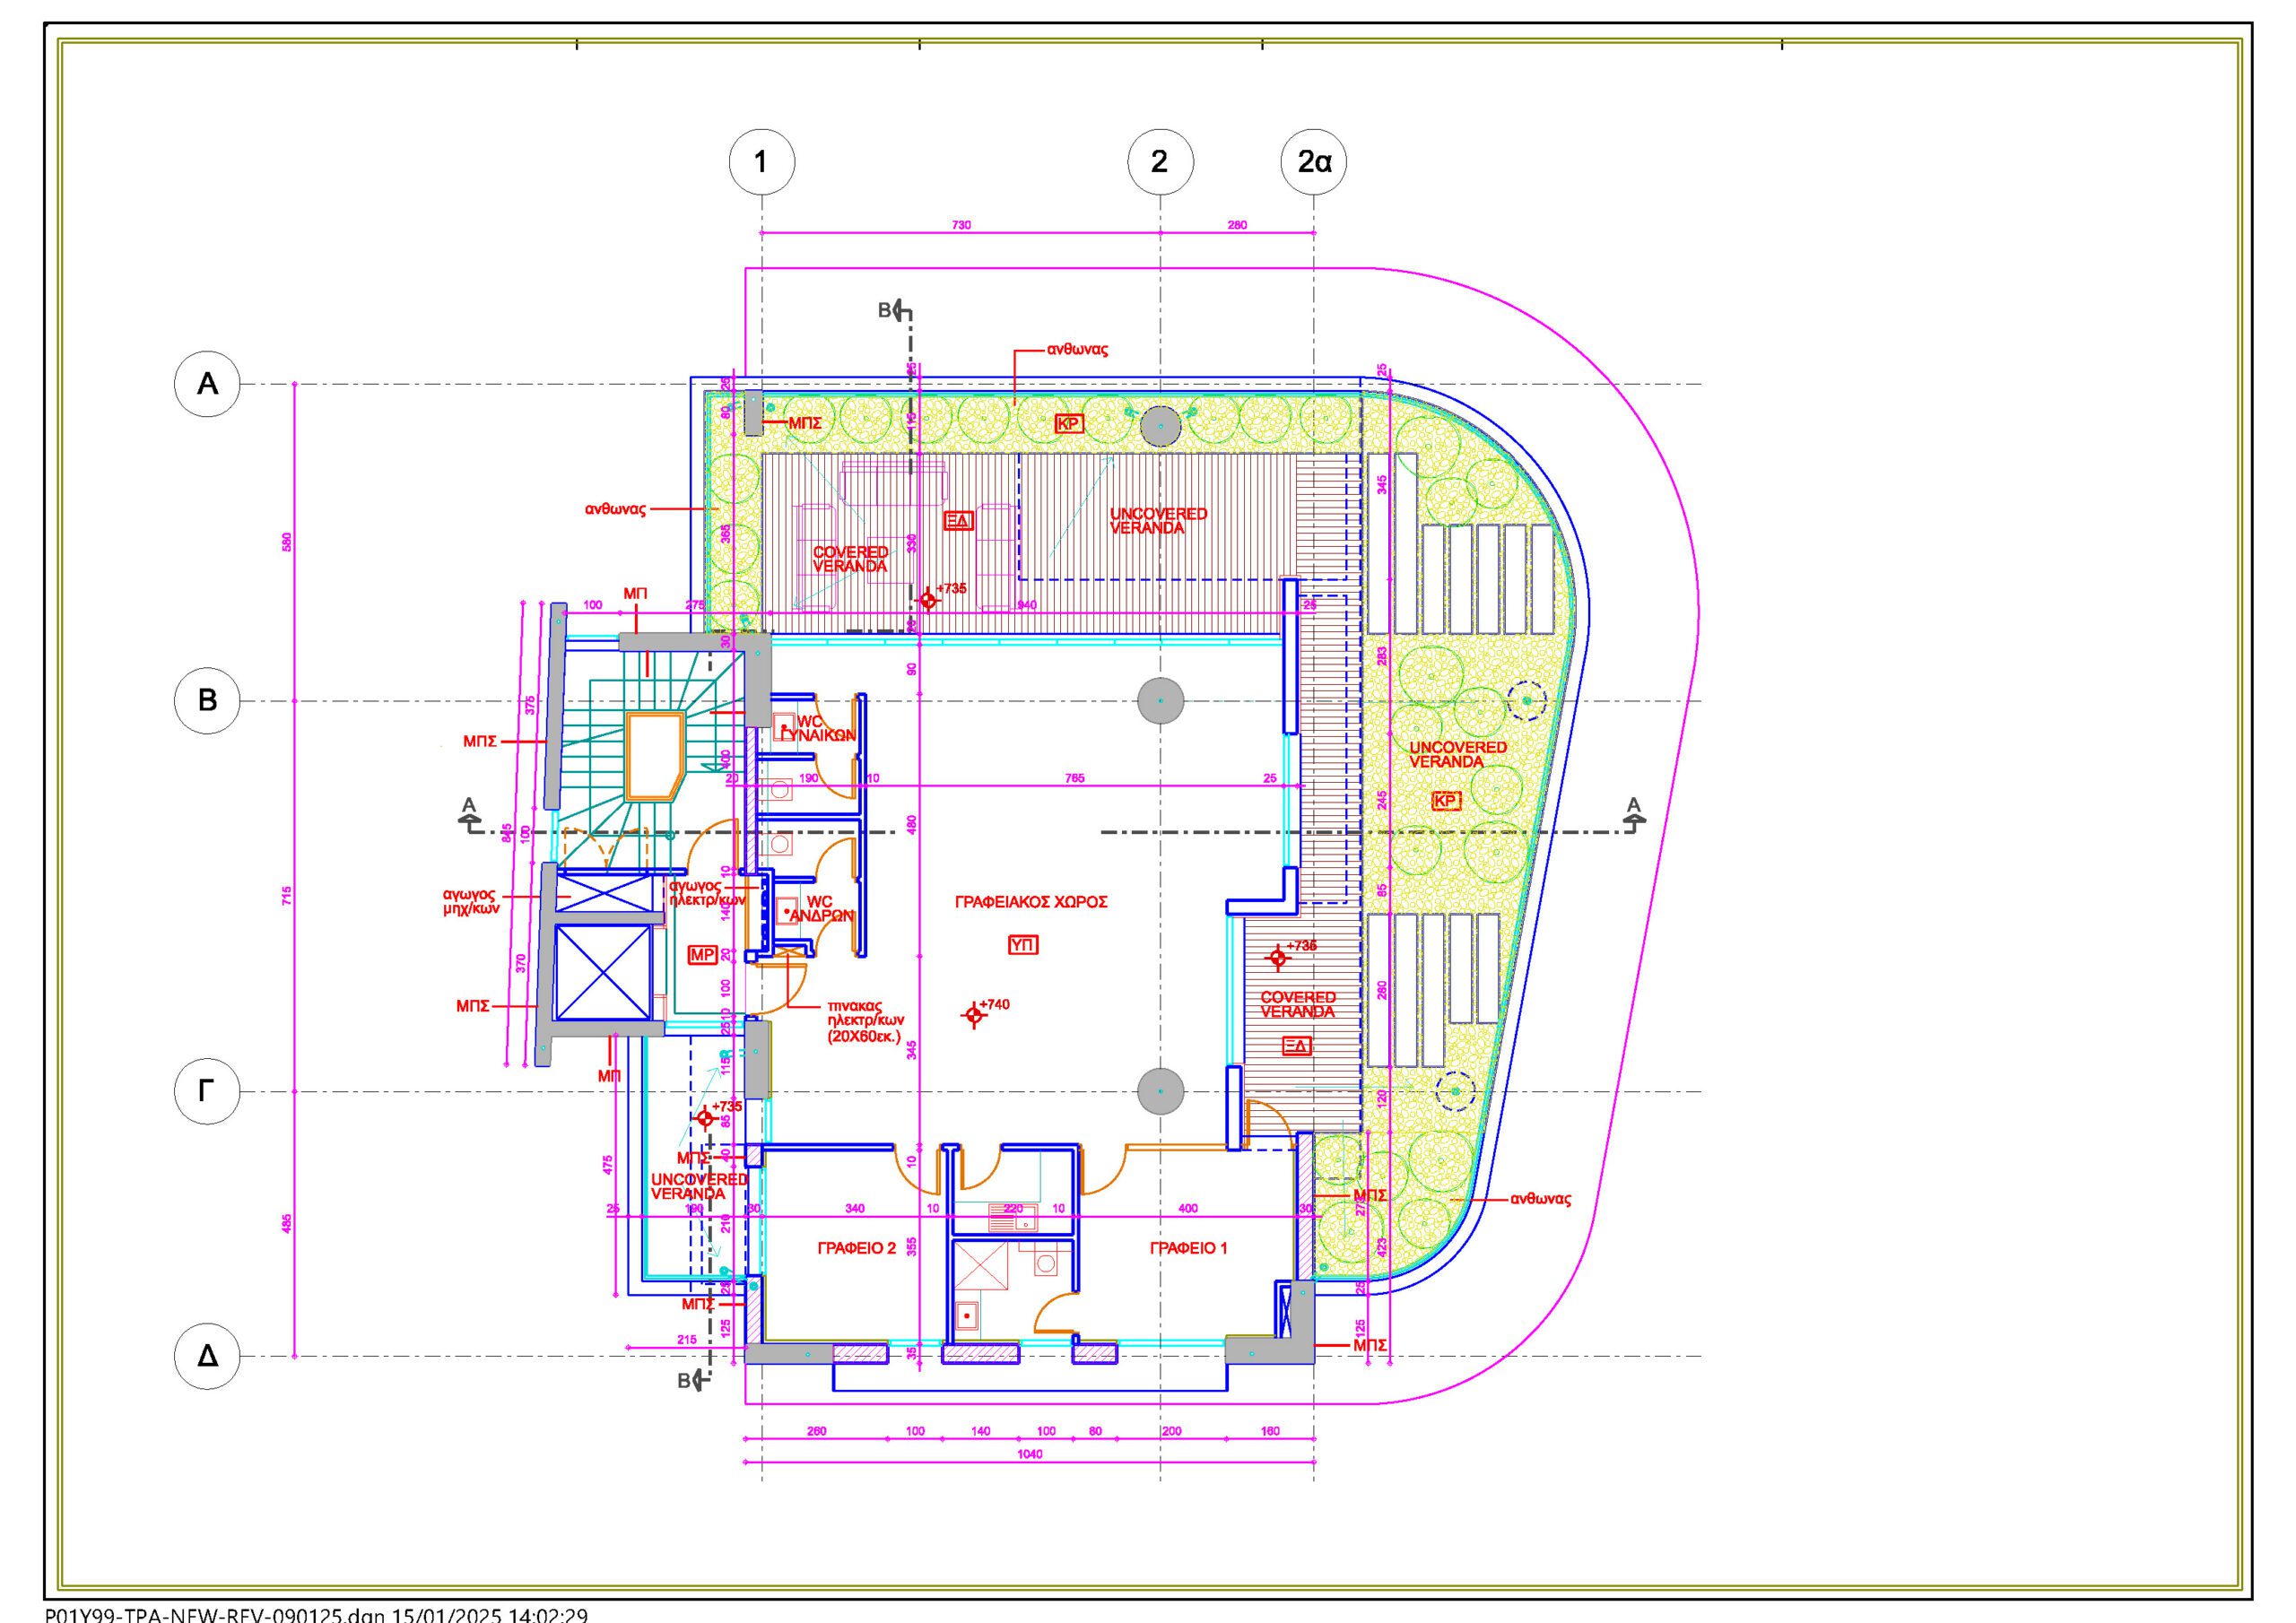Click the ΓΡΑΦΕΙΟ 1 room label
The height and width of the screenshot is (1623, 2296).
[x=1188, y=1248]
